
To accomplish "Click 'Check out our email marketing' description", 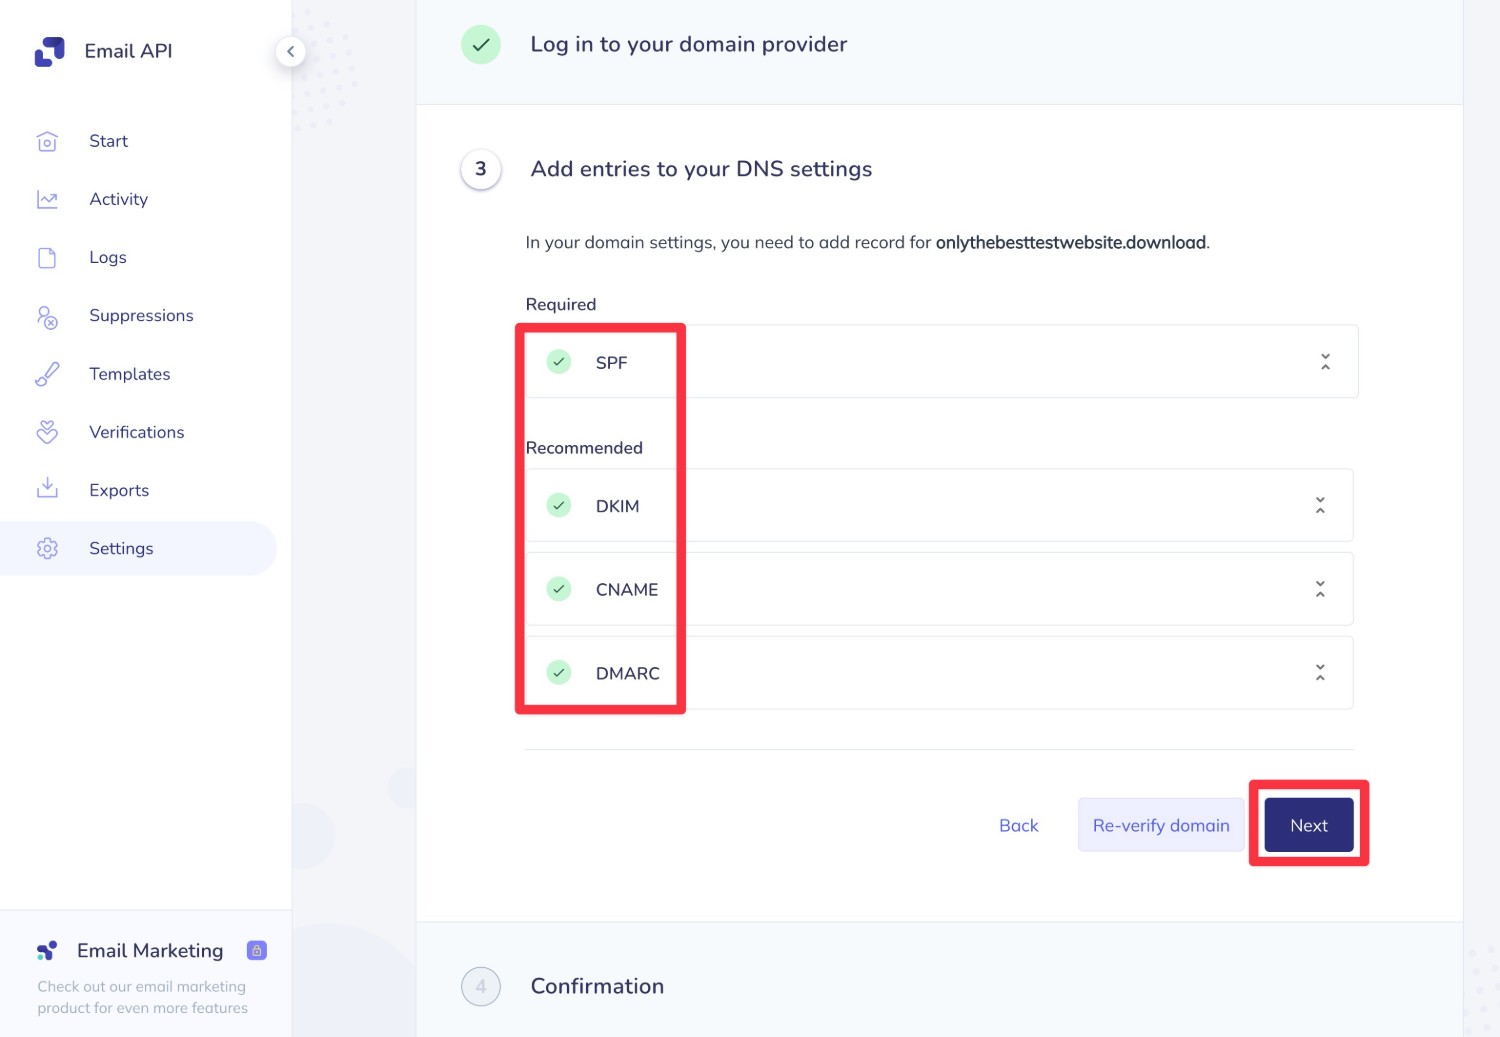I will (x=142, y=997).
